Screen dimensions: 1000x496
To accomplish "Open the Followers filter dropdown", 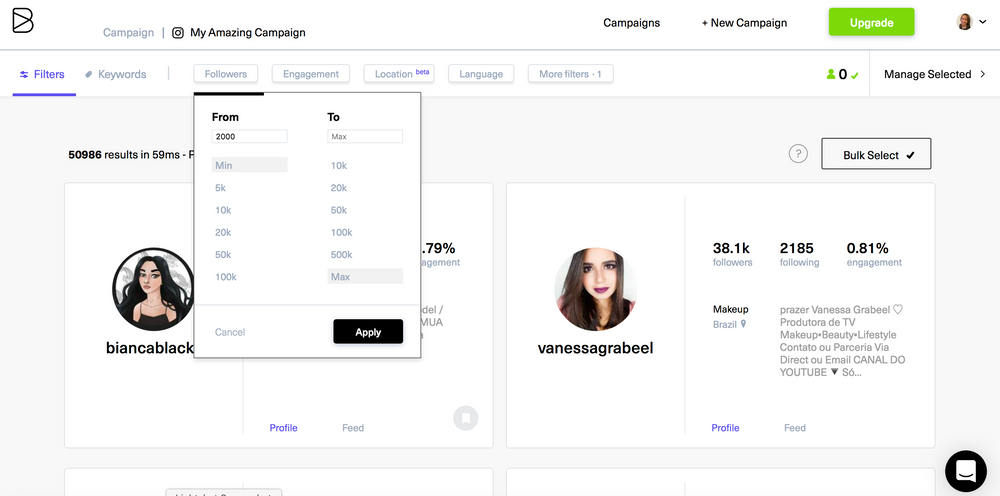I will [226, 74].
